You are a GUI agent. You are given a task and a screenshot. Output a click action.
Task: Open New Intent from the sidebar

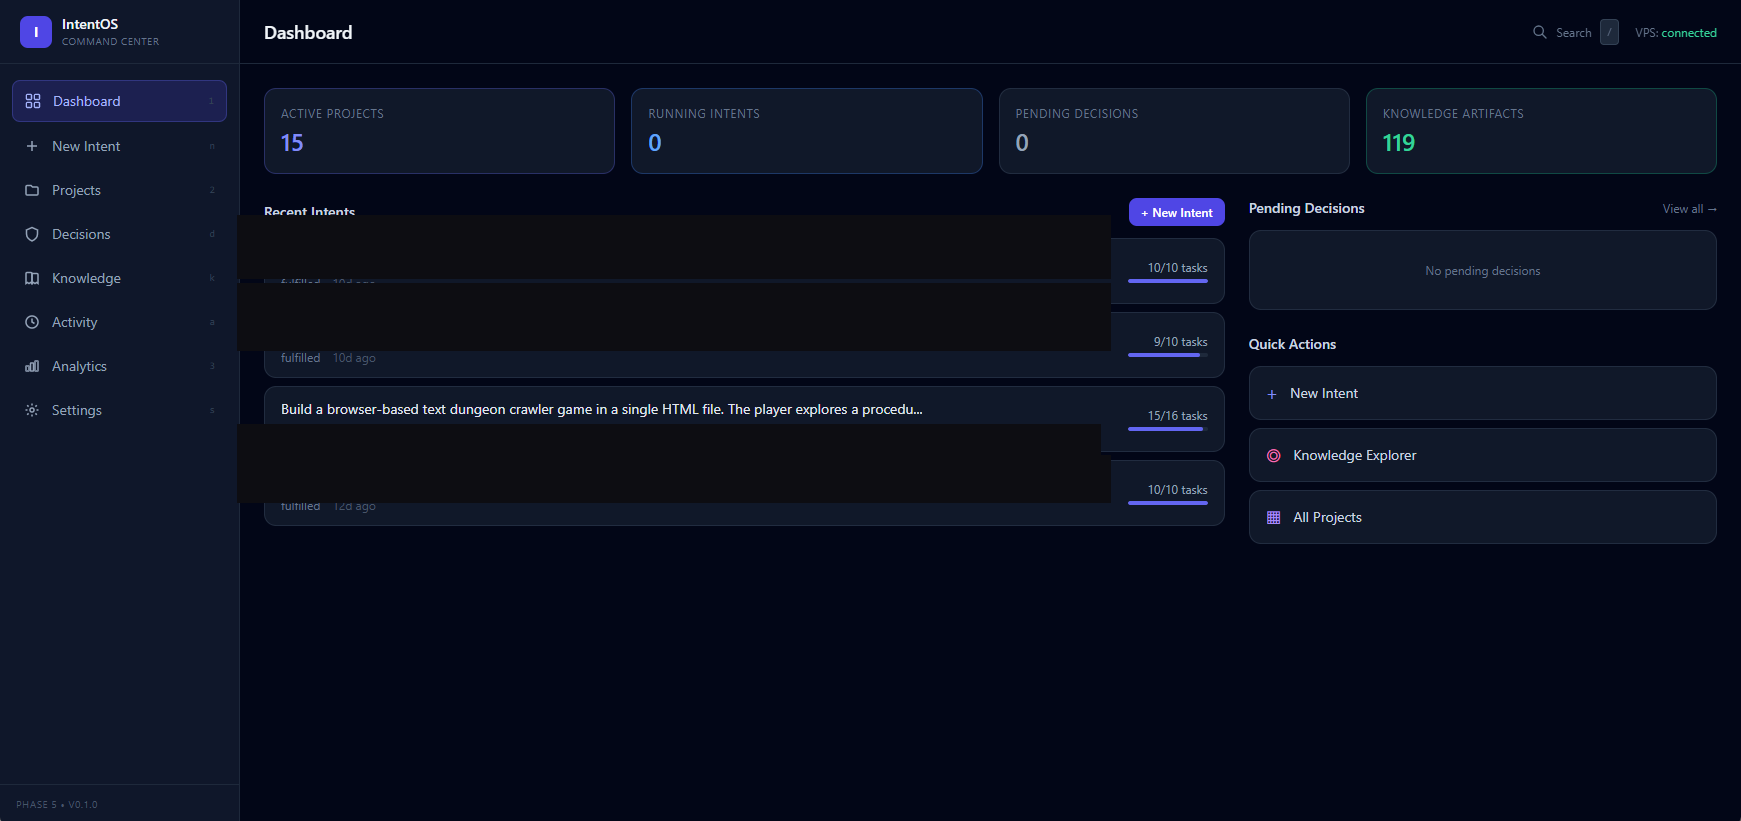(119, 146)
